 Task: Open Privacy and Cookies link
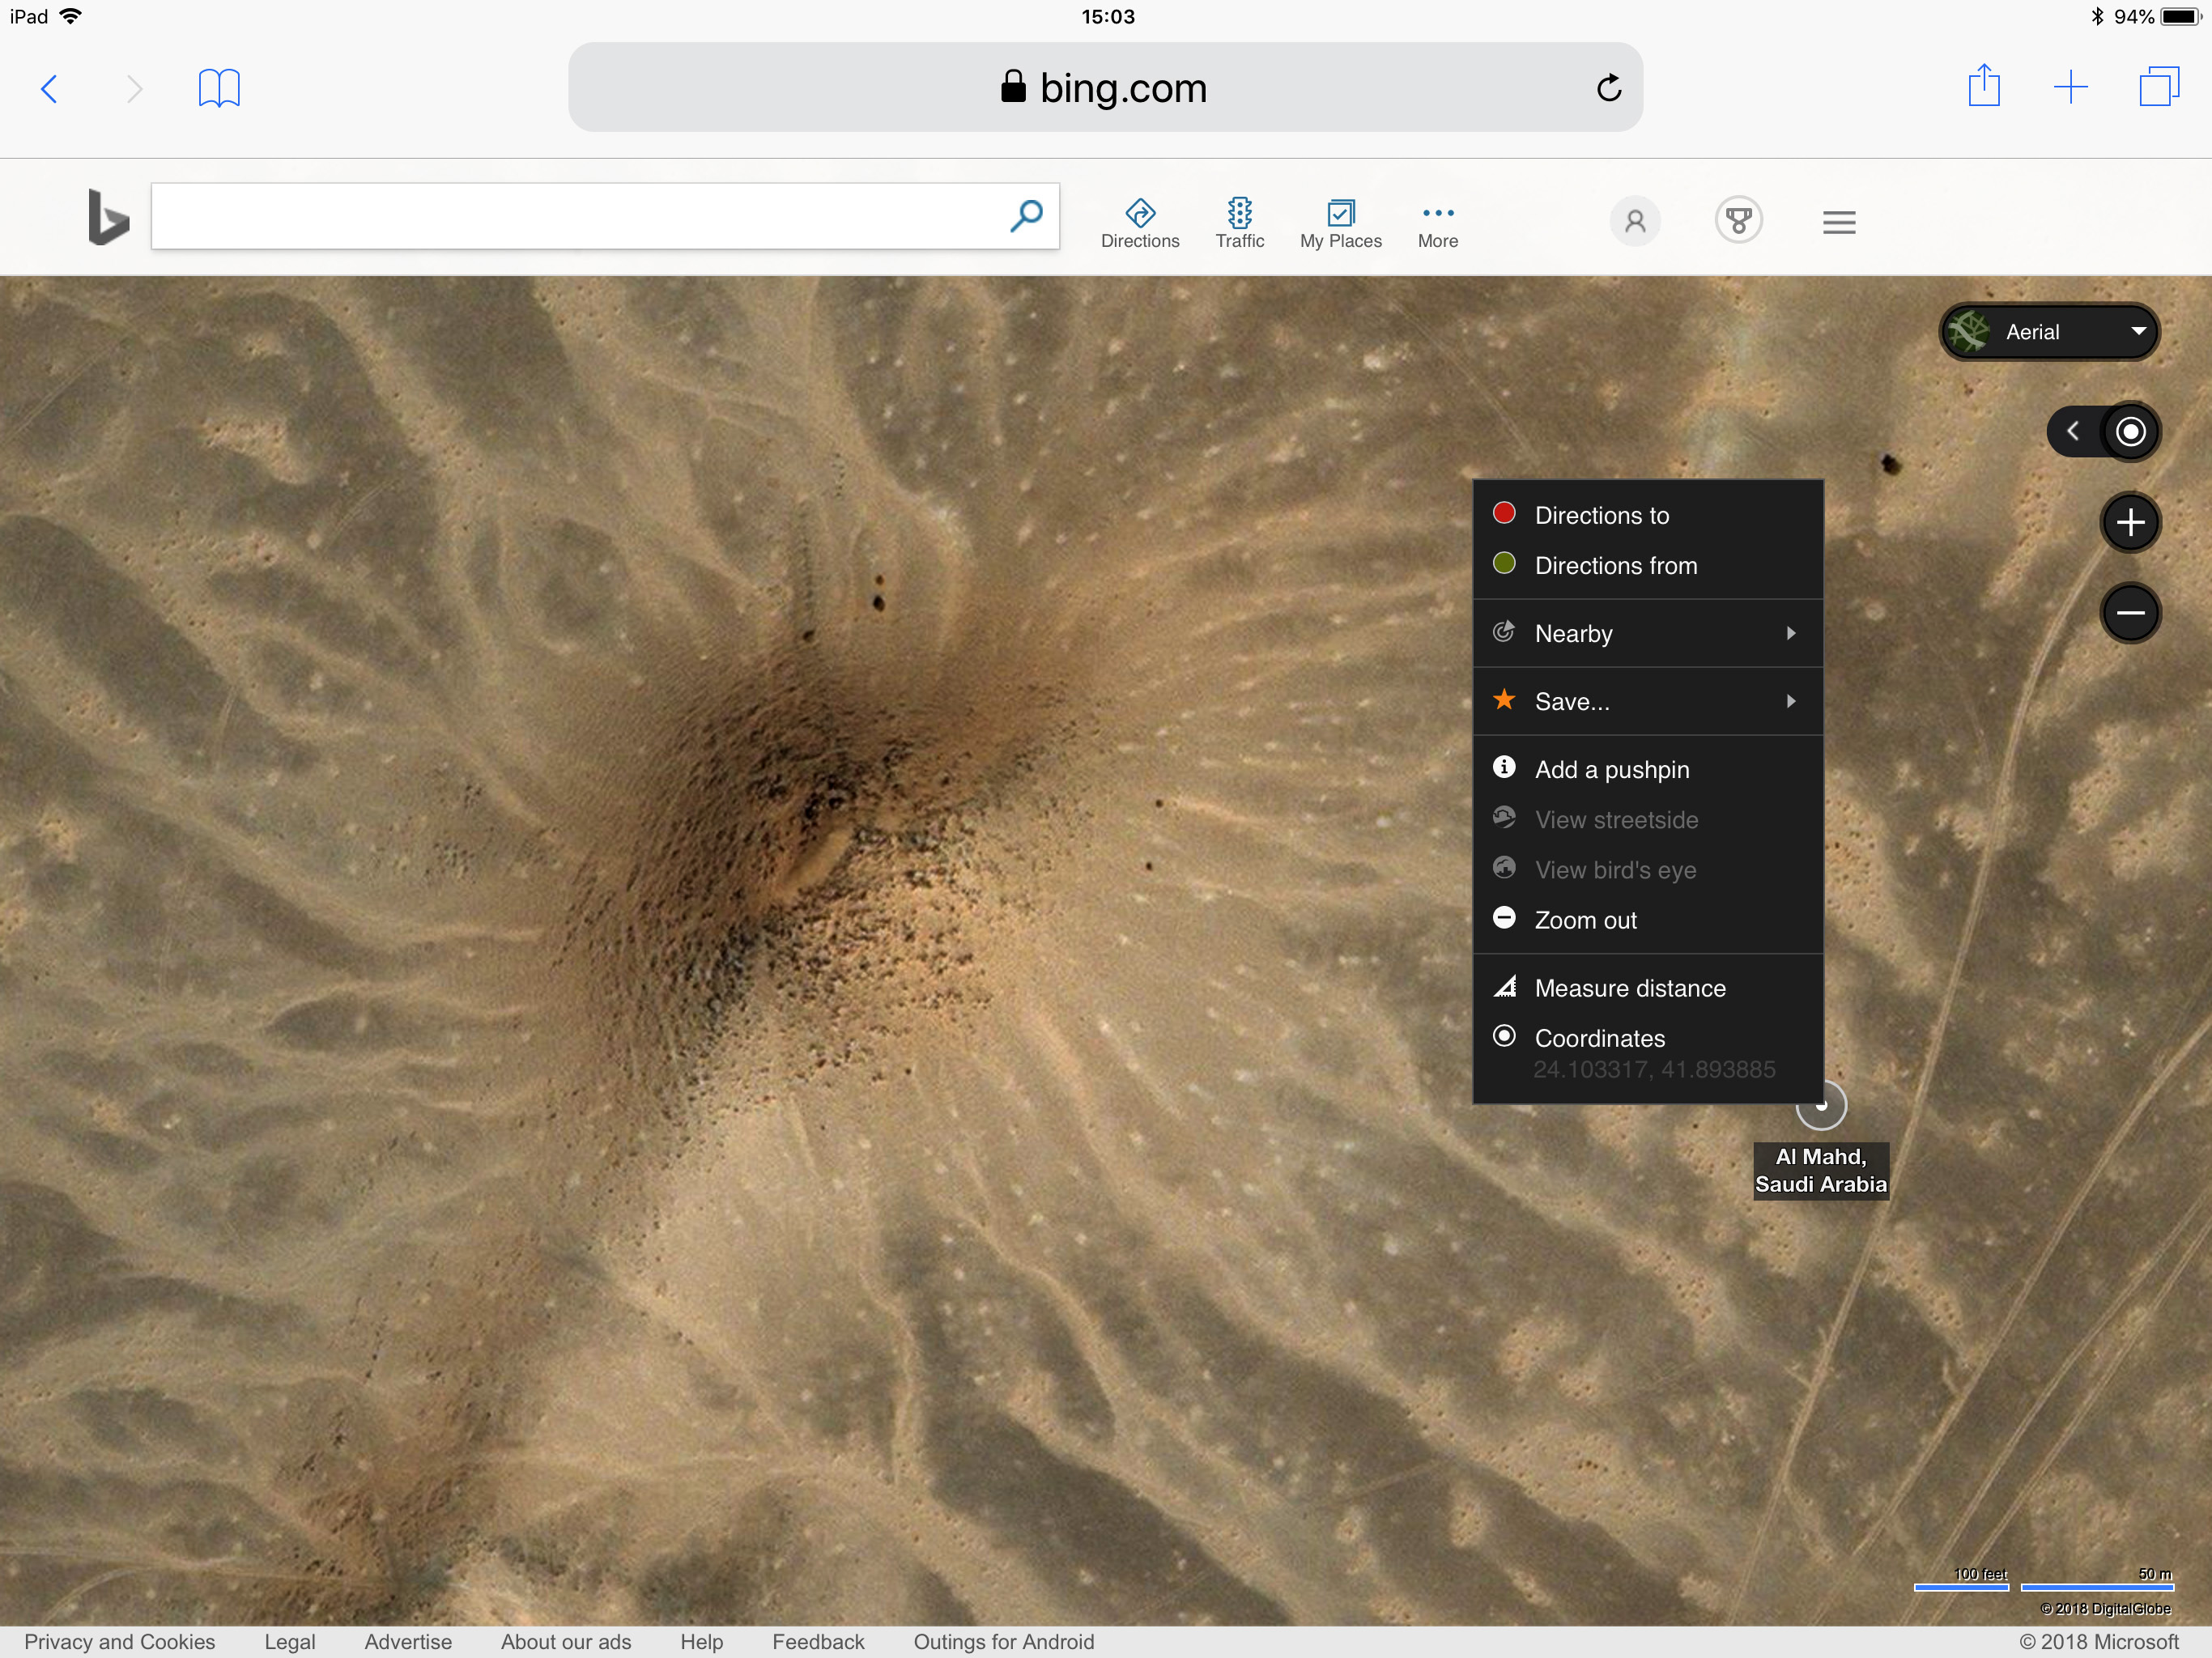coord(120,1641)
